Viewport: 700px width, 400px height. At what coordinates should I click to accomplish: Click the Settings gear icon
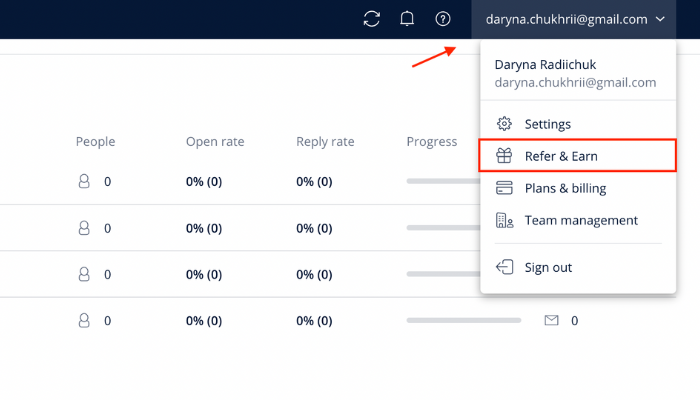tap(504, 124)
